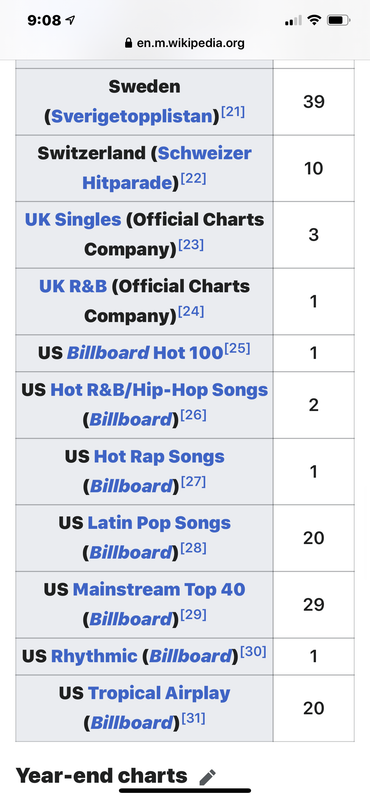Open the Billboard link in Hot 100 row

[108, 353]
